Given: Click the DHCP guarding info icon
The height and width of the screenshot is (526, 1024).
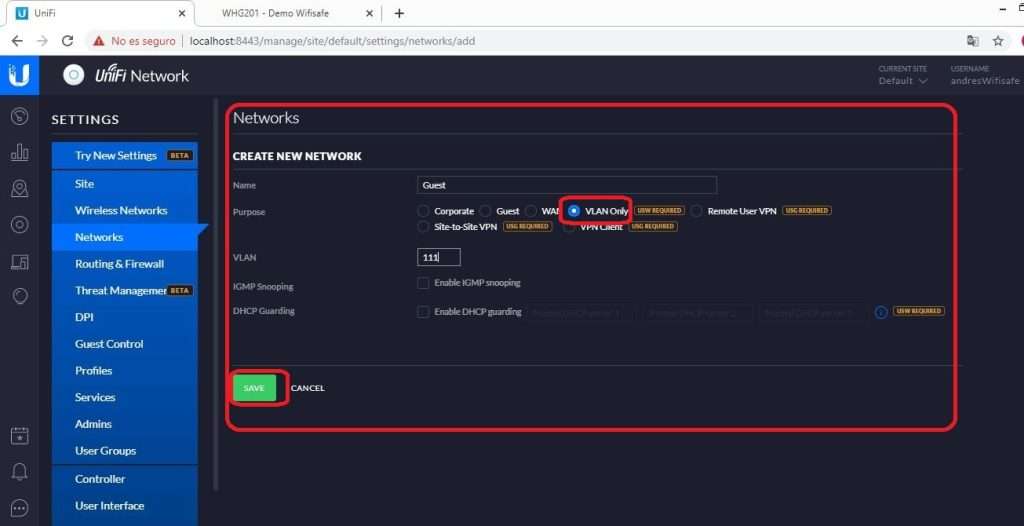Looking at the screenshot, I should [x=881, y=312].
